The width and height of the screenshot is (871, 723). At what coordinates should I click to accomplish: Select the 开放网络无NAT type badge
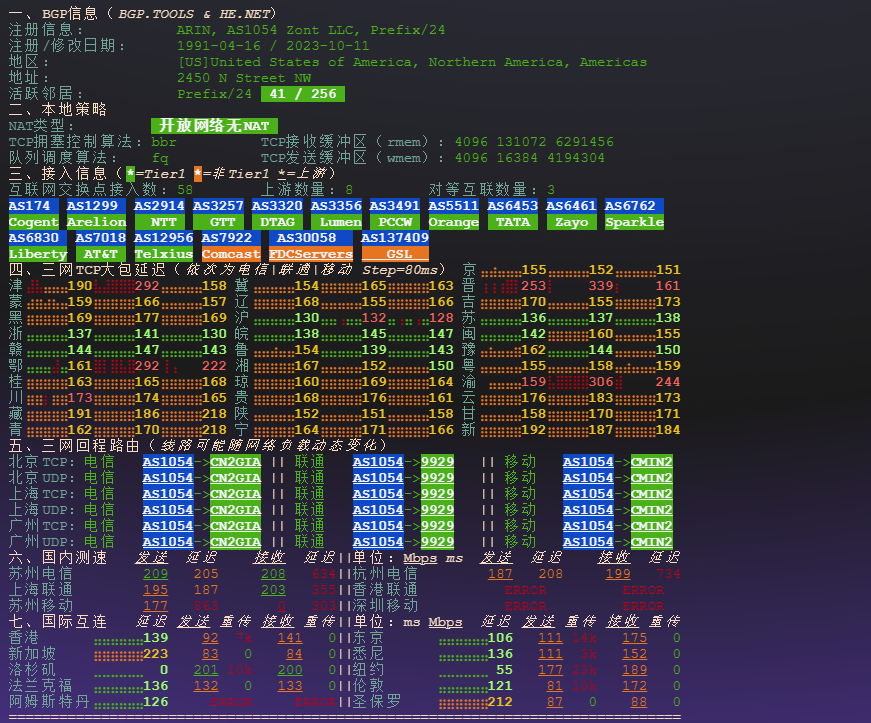tap(213, 126)
